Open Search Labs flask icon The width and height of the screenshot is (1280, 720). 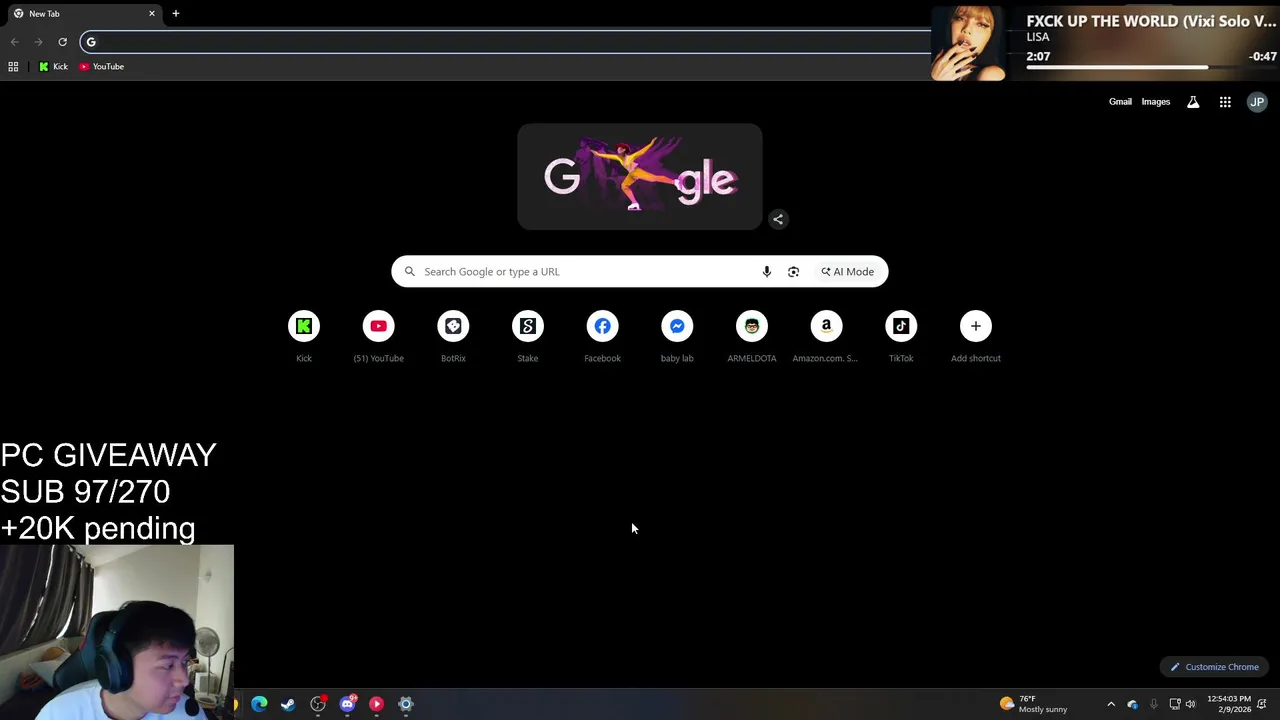[1193, 102]
